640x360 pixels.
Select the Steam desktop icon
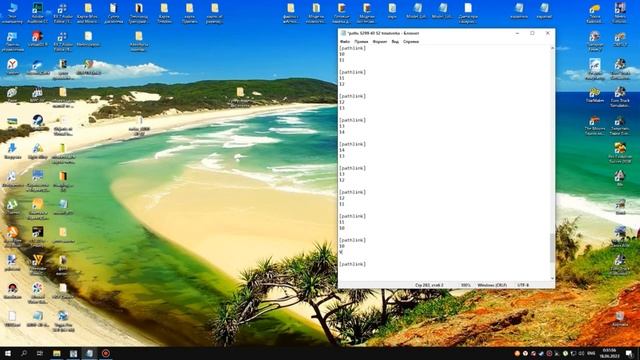click(38, 122)
